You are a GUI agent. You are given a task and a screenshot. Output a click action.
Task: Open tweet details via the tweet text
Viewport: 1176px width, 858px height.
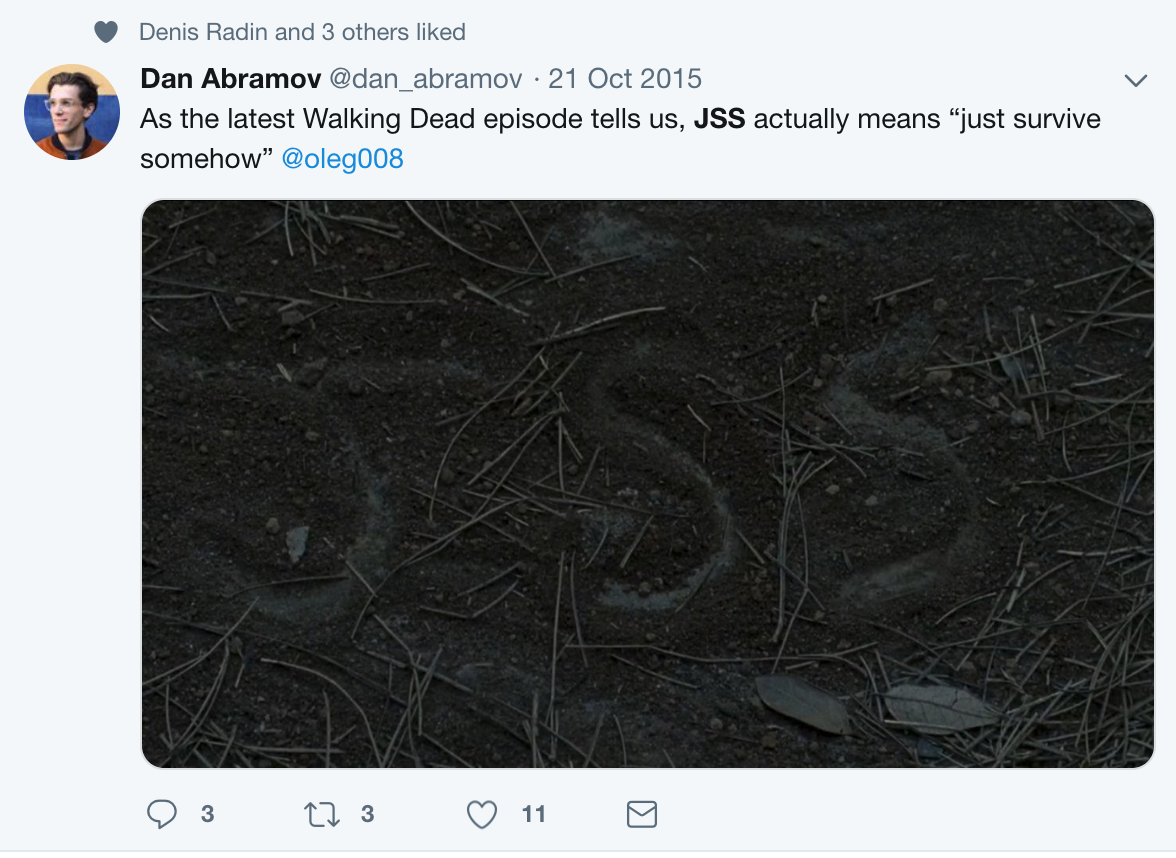coord(620,139)
